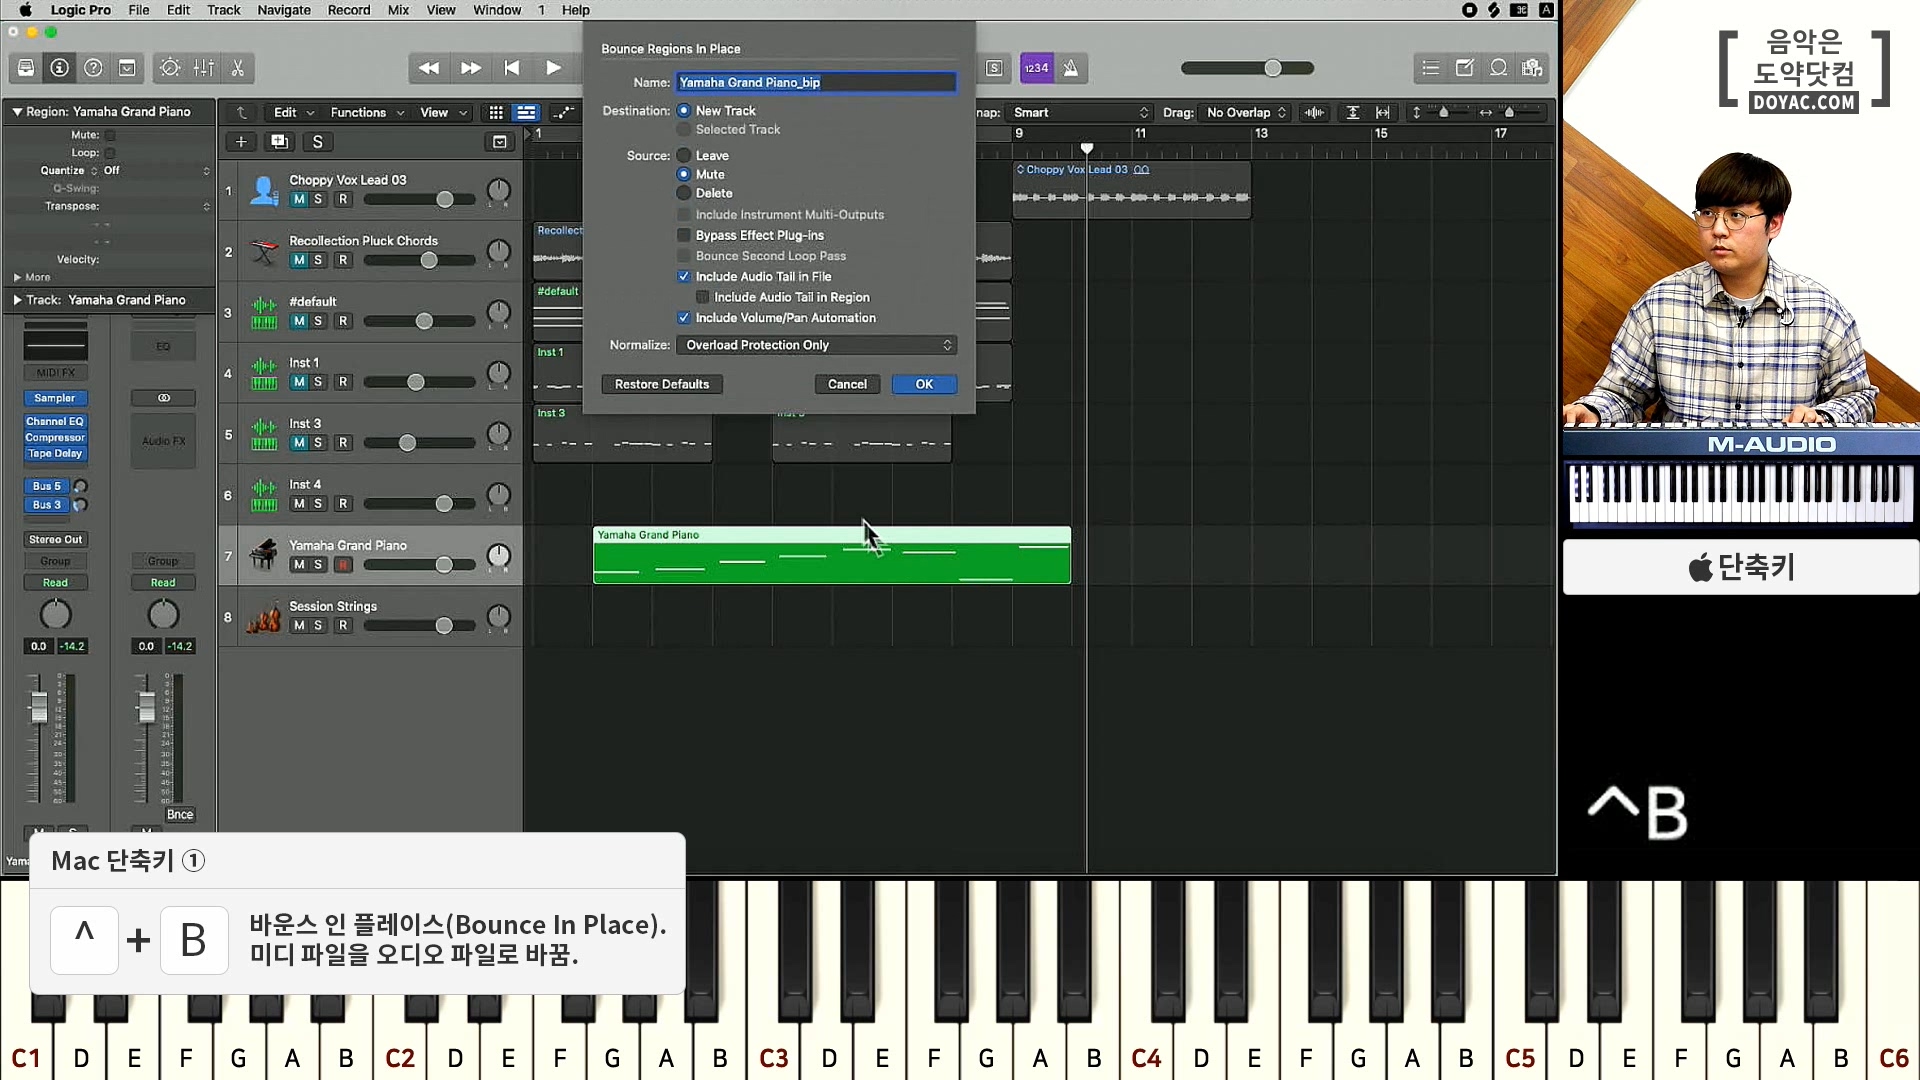
Task: Open the Note Pads button
Action: [1465, 68]
